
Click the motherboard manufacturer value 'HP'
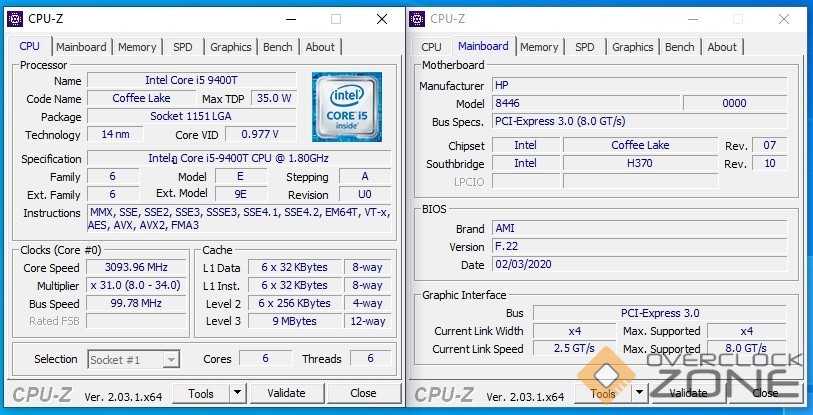(x=639, y=85)
